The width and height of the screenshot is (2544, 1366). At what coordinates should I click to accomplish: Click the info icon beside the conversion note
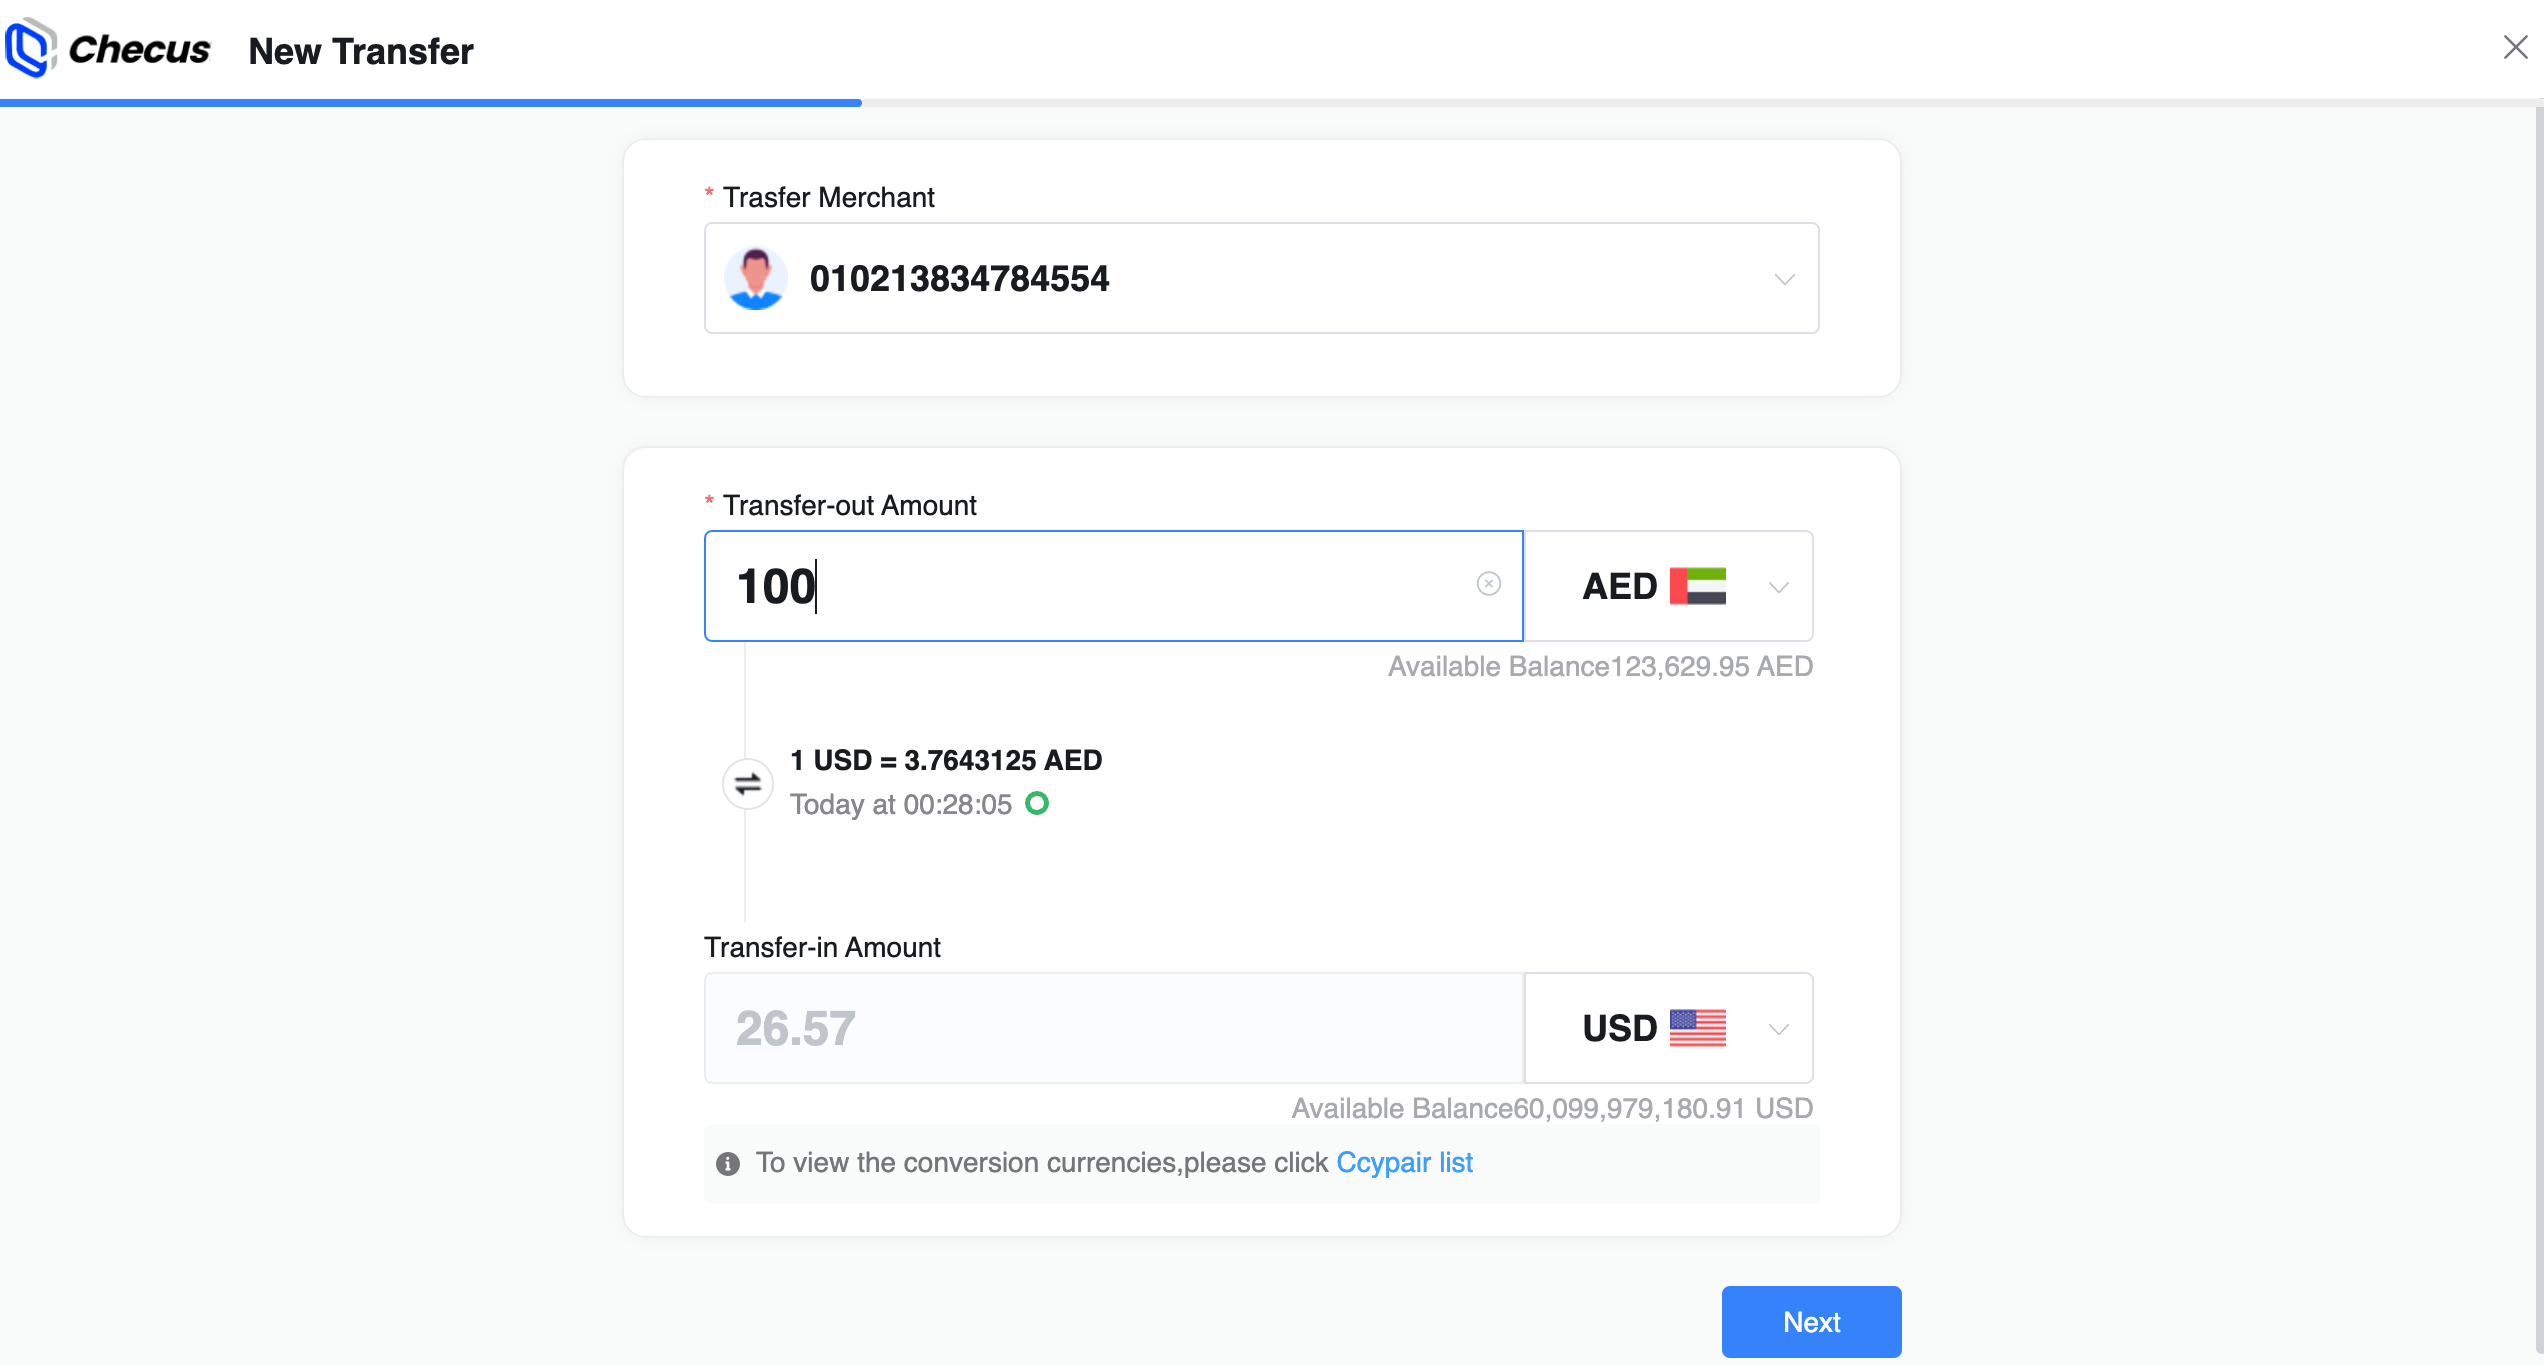click(x=728, y=1163)
